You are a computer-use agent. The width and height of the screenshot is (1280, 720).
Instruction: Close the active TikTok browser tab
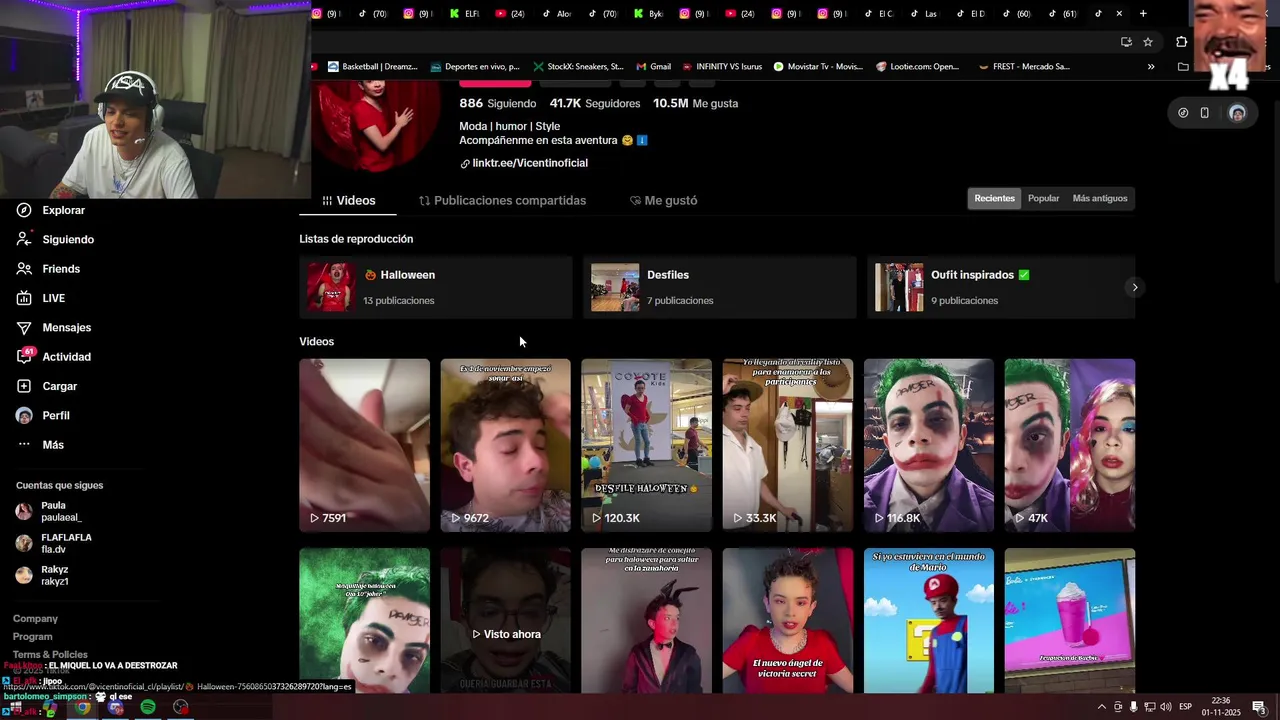1119,14
